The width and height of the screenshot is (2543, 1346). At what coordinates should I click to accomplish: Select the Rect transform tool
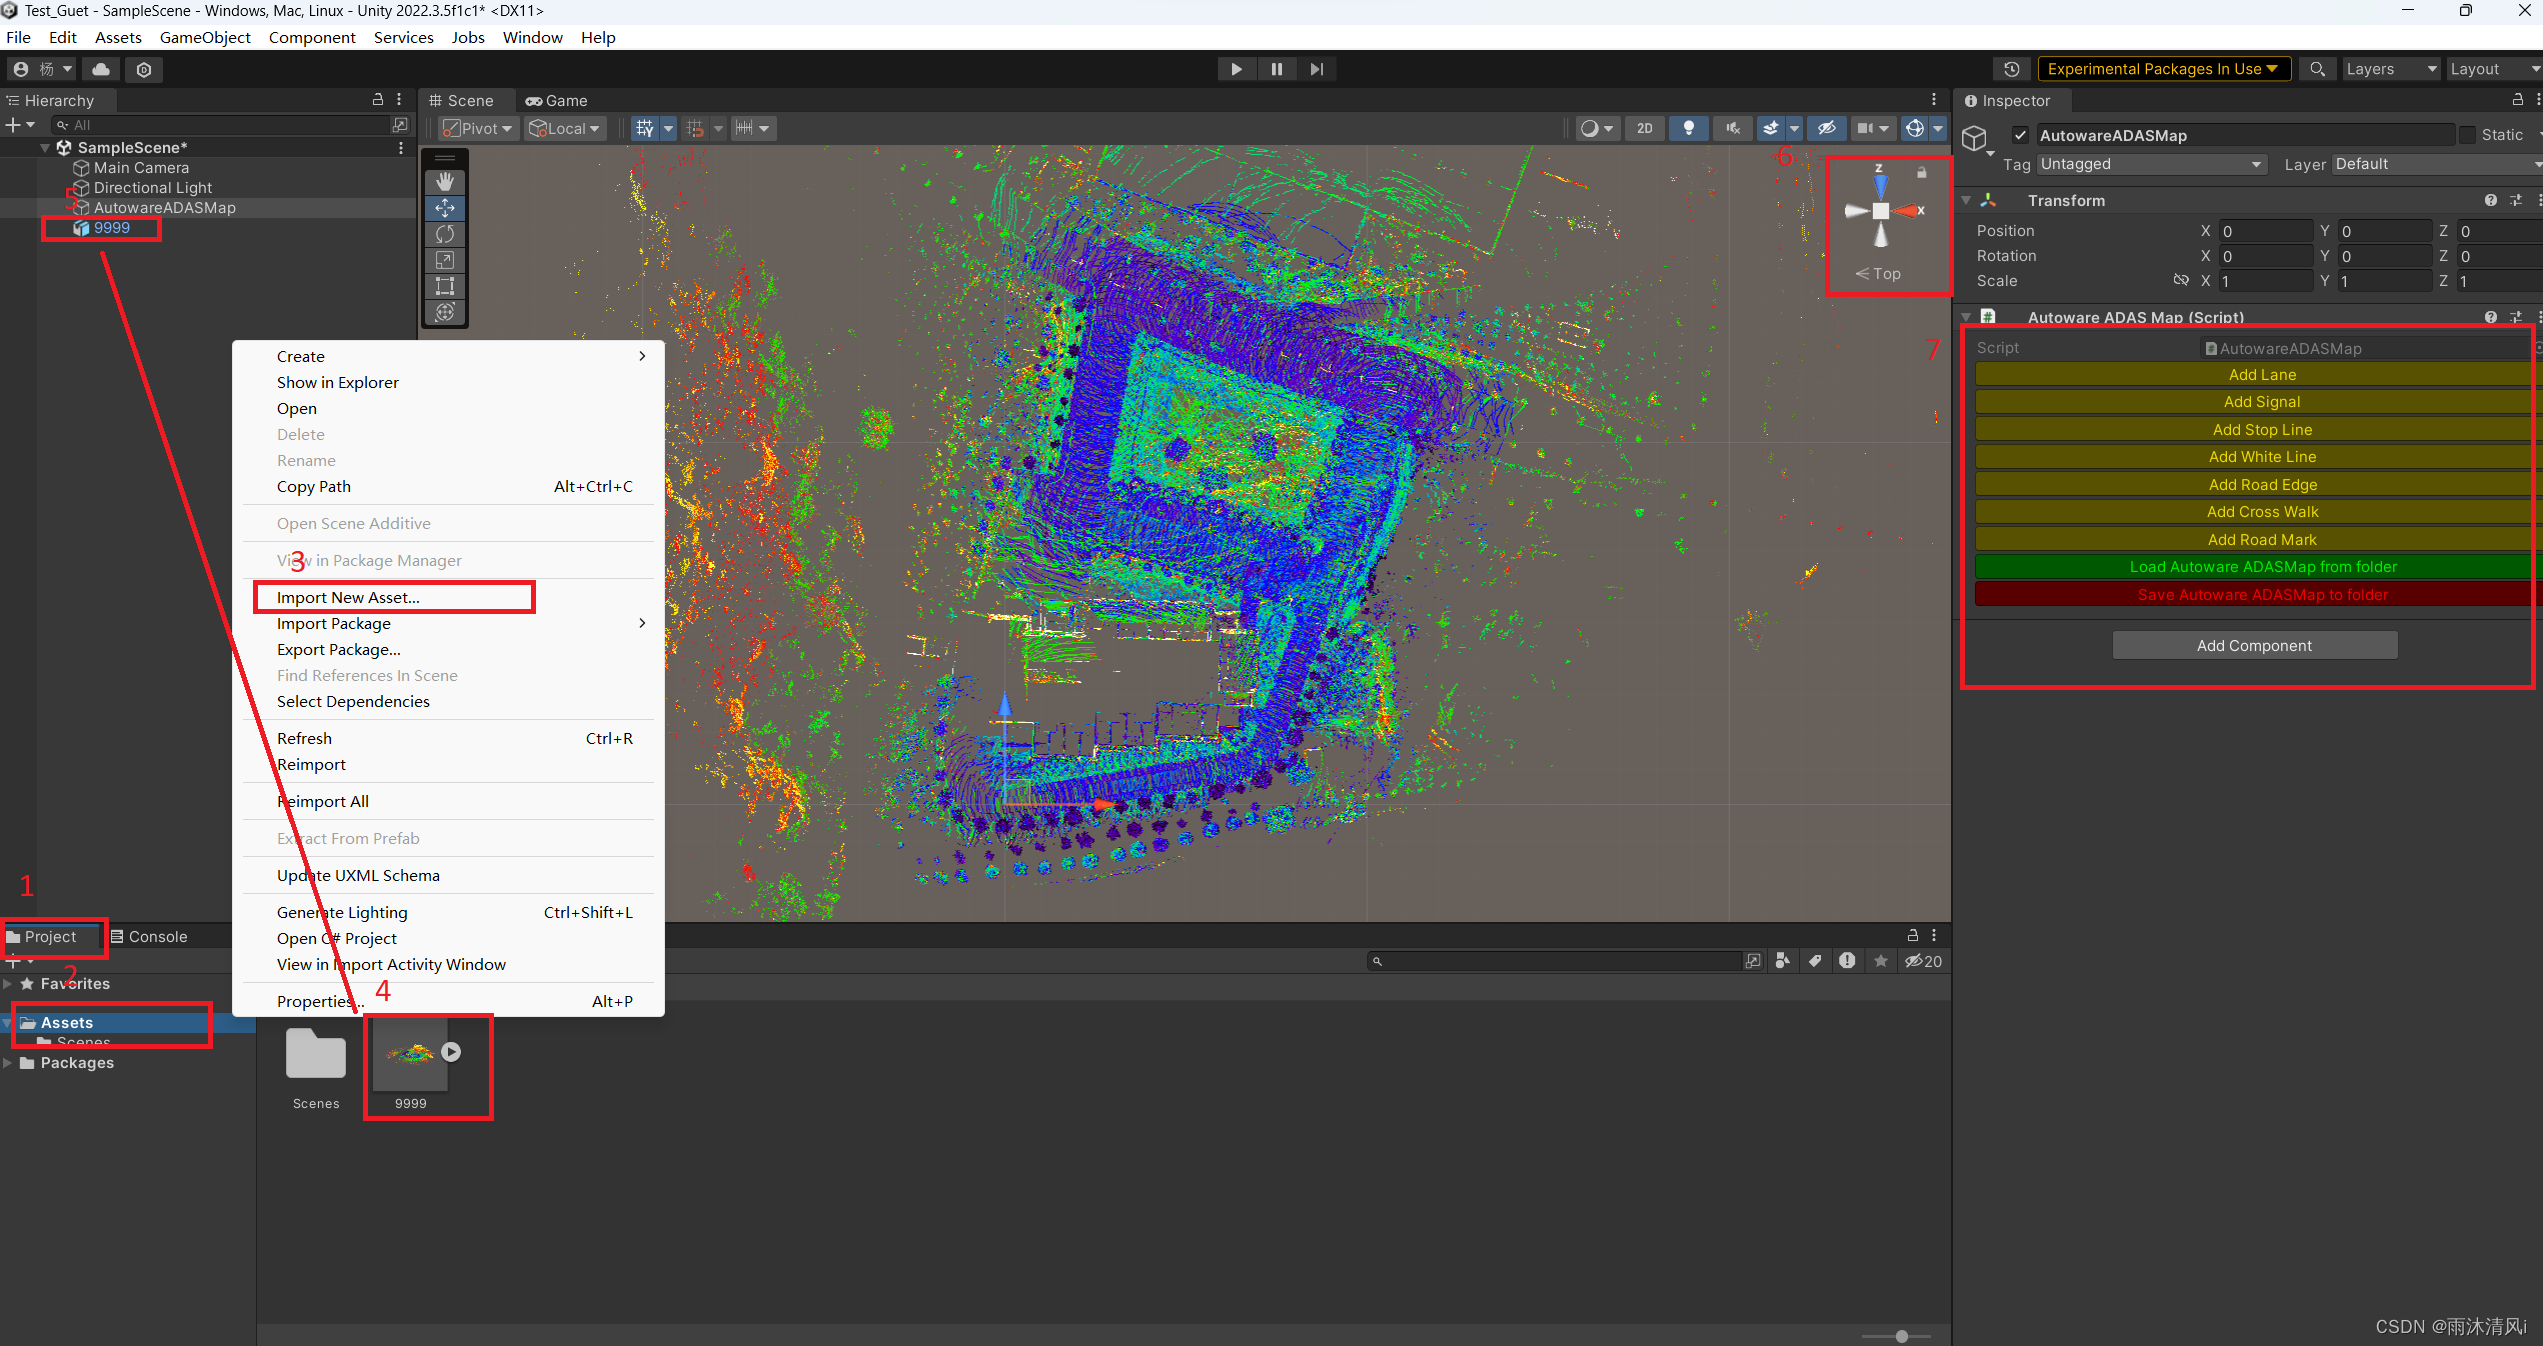tap(445, 286)
